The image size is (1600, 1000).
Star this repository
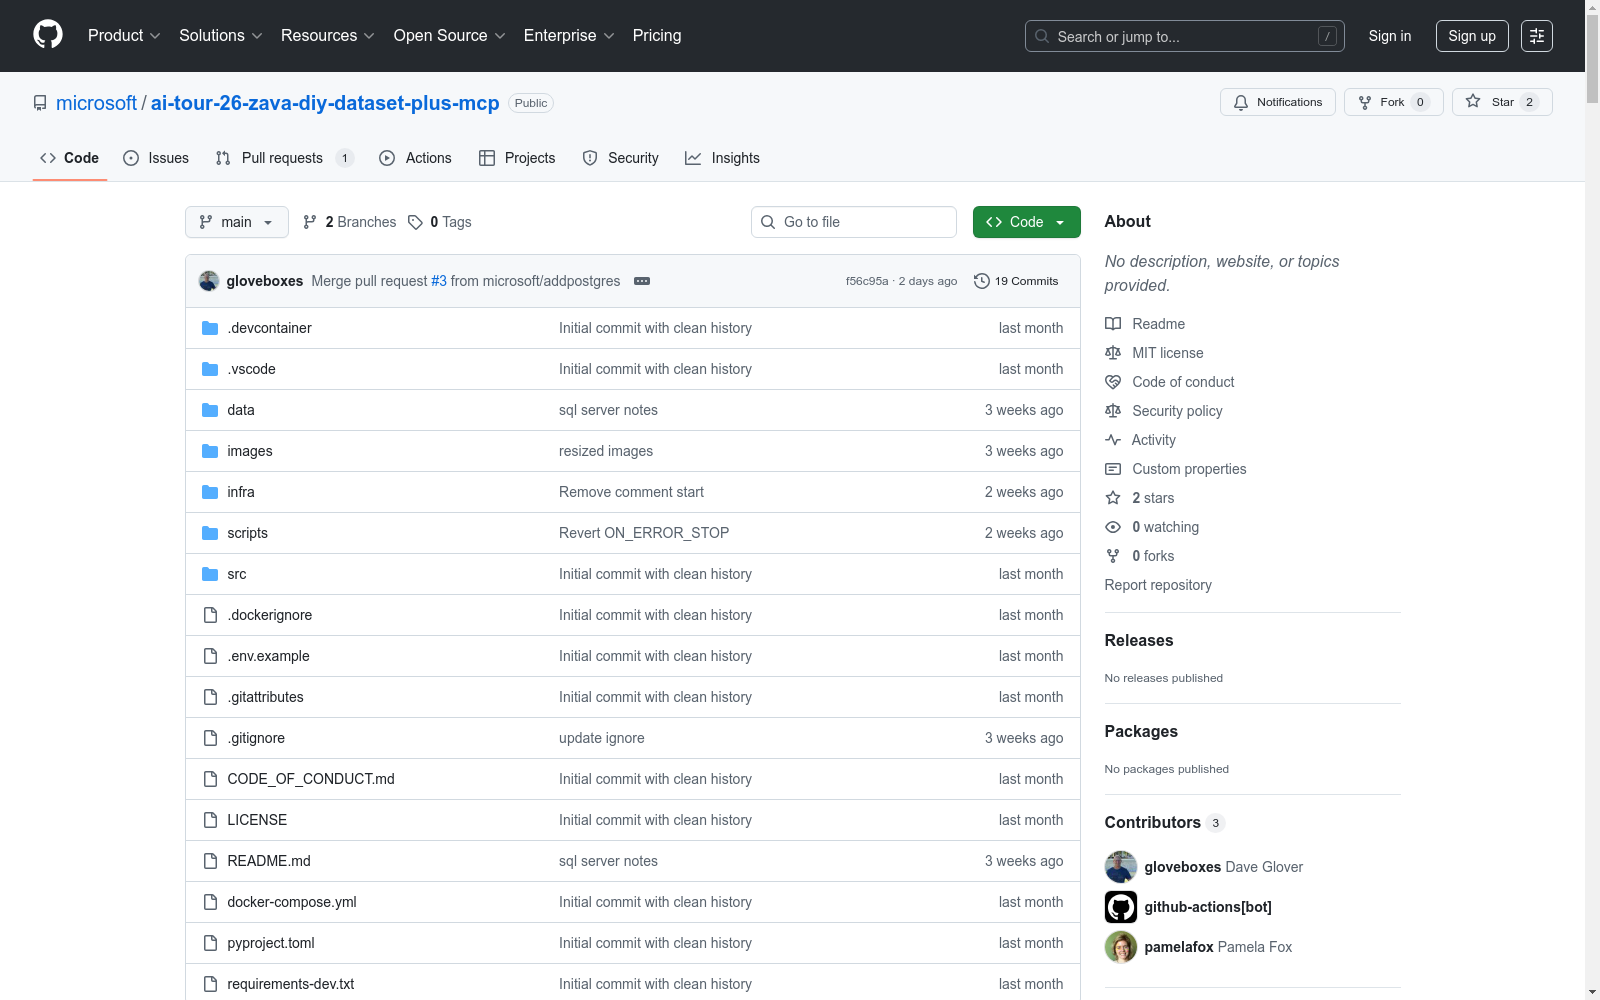(1502, 102)
